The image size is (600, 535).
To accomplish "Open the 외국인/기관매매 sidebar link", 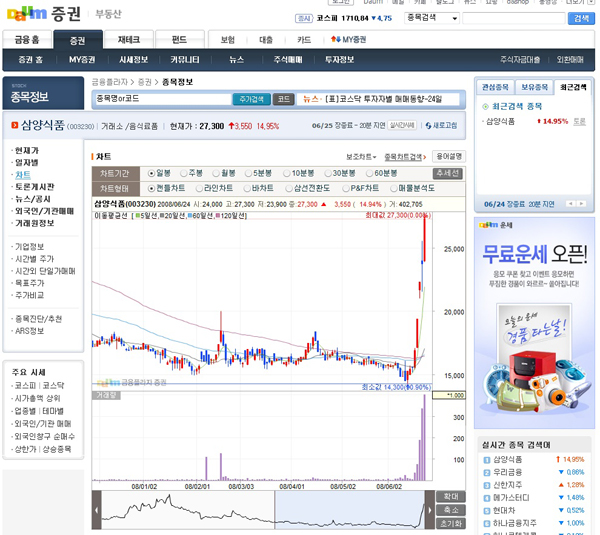I will [44, 211].
